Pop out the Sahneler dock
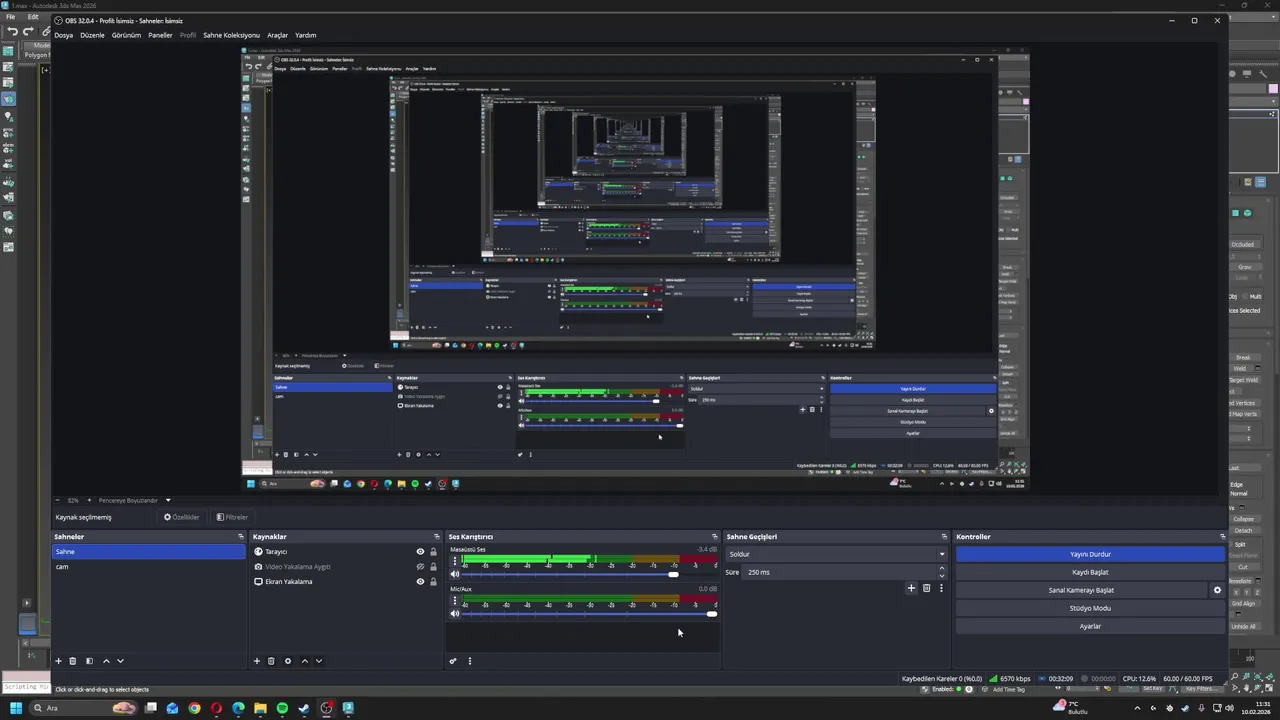This screenshot has width=1280, height=720. (241, 537)
